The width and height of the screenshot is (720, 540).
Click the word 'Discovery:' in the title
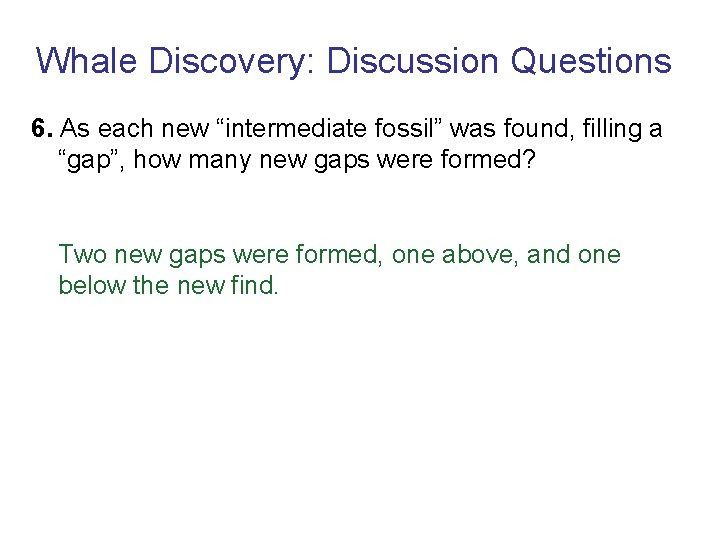[x=232, y=61]
